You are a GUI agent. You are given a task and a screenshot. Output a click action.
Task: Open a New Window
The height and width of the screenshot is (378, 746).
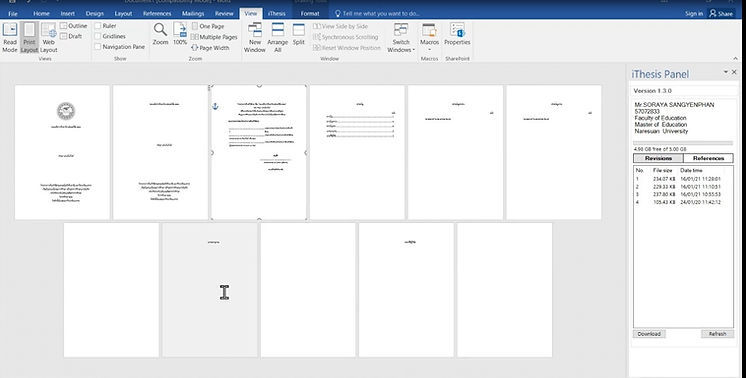click(x=255, y=38)
